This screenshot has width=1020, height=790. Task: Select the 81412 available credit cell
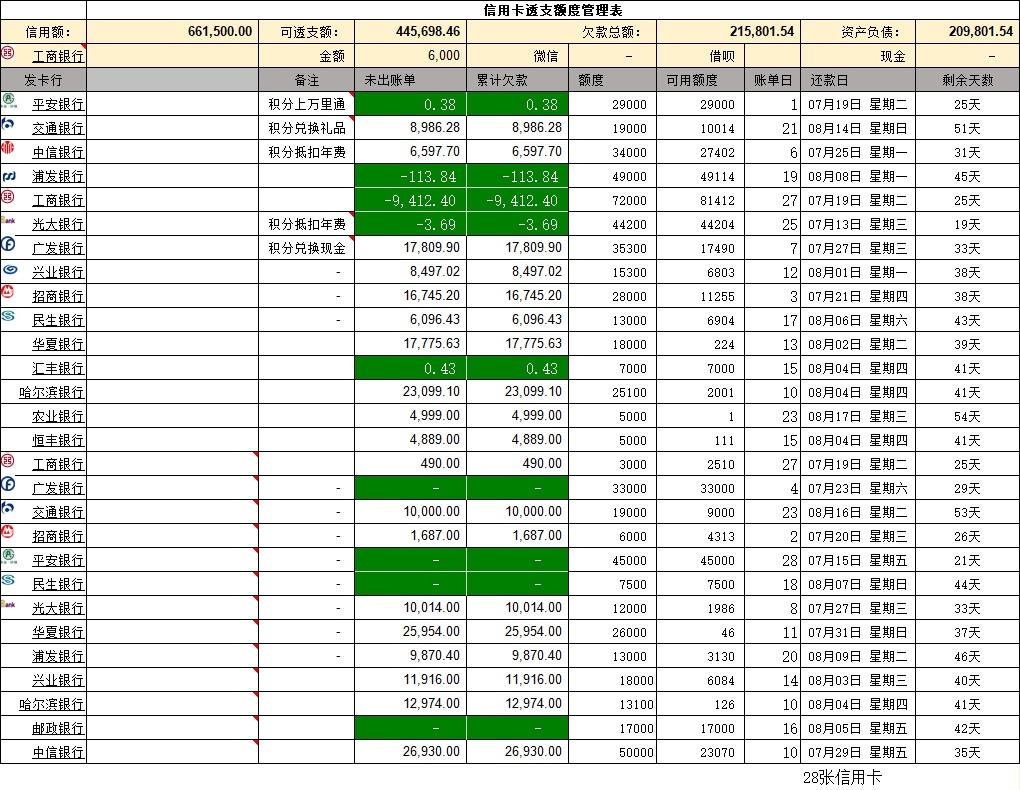click(x=701, y=200)
